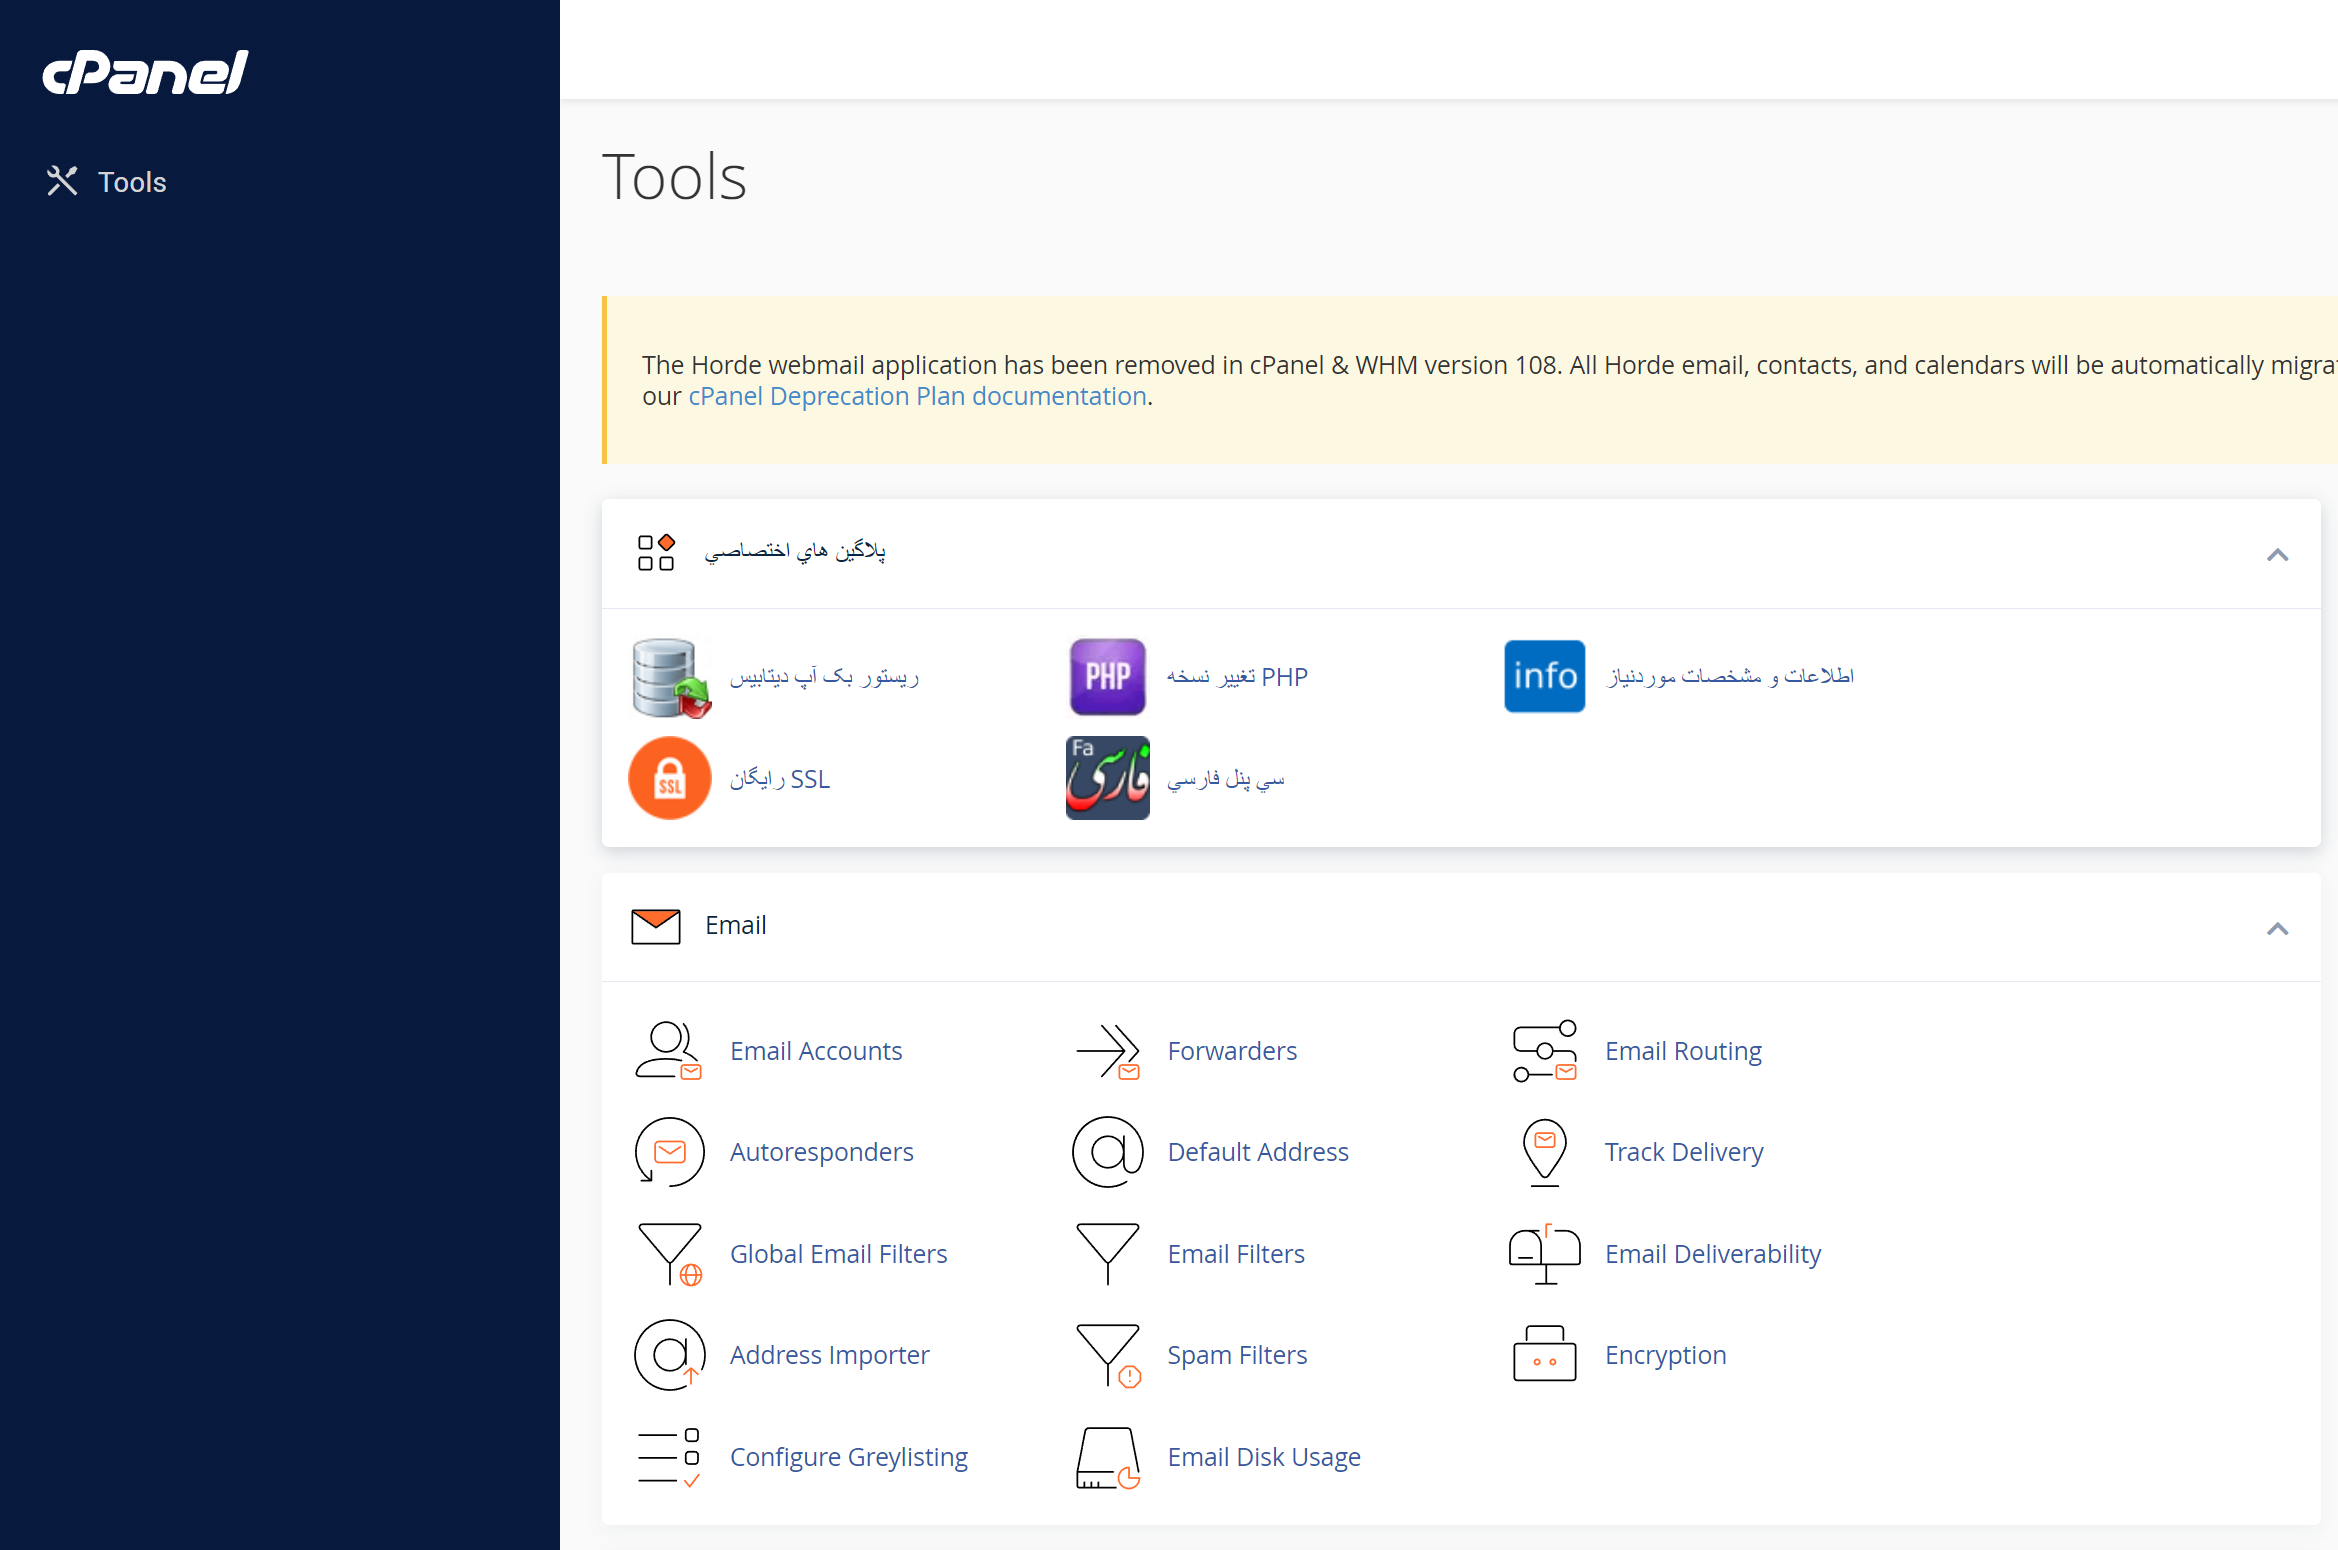
Task: Click the Spam Filters funnel icon
Action: coord(1108,1355)
